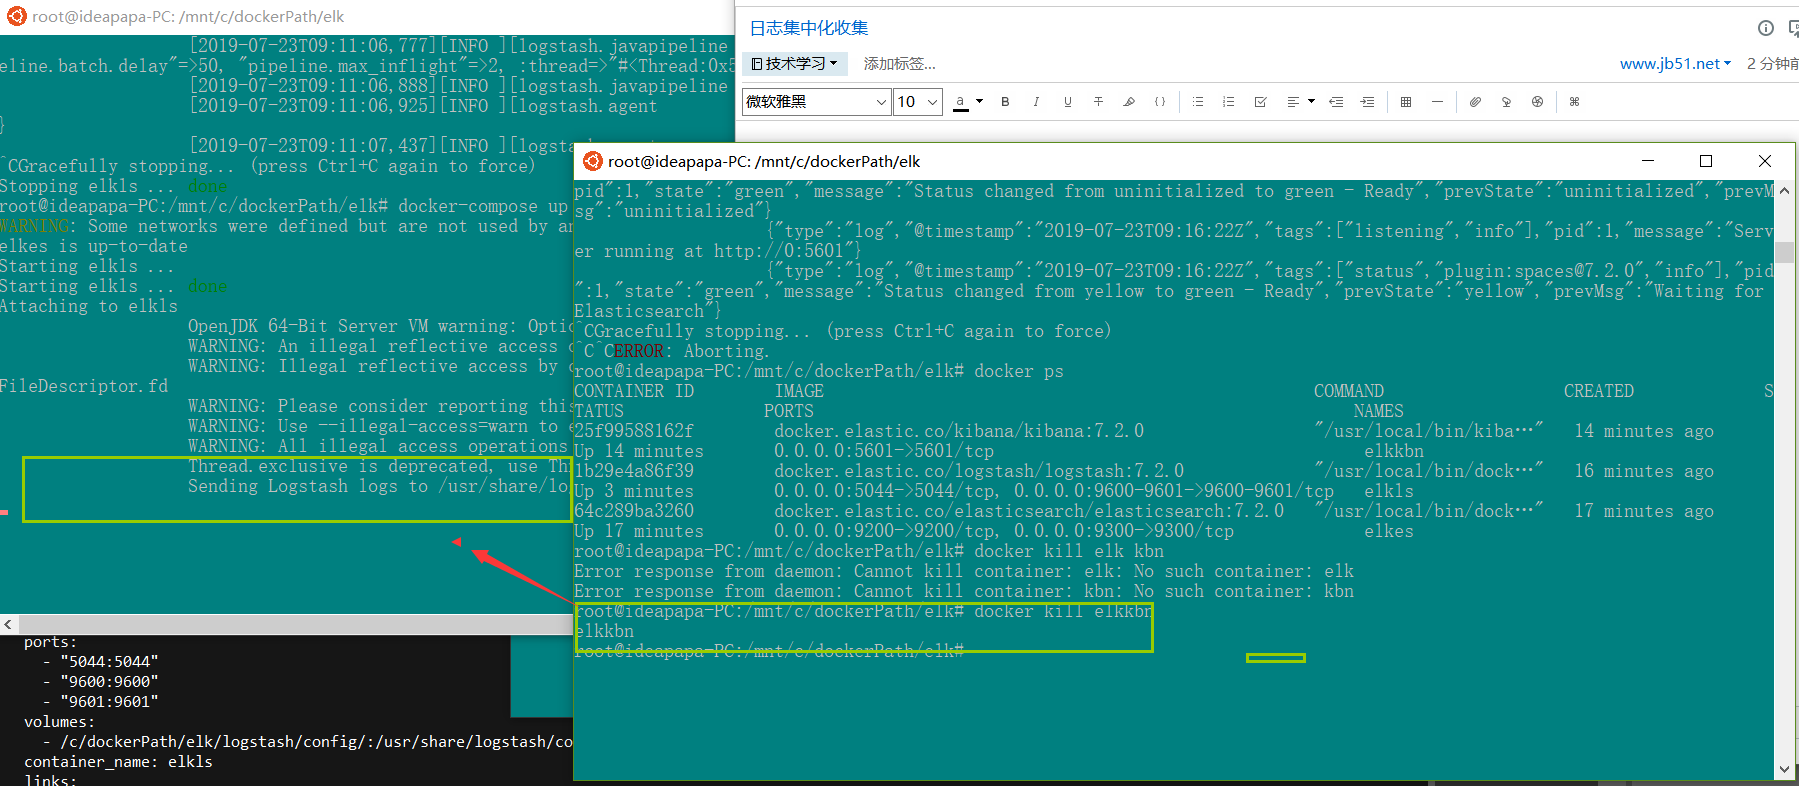
Task: Open the text alignment dropdown arrow
Action: coord(1311,102)
